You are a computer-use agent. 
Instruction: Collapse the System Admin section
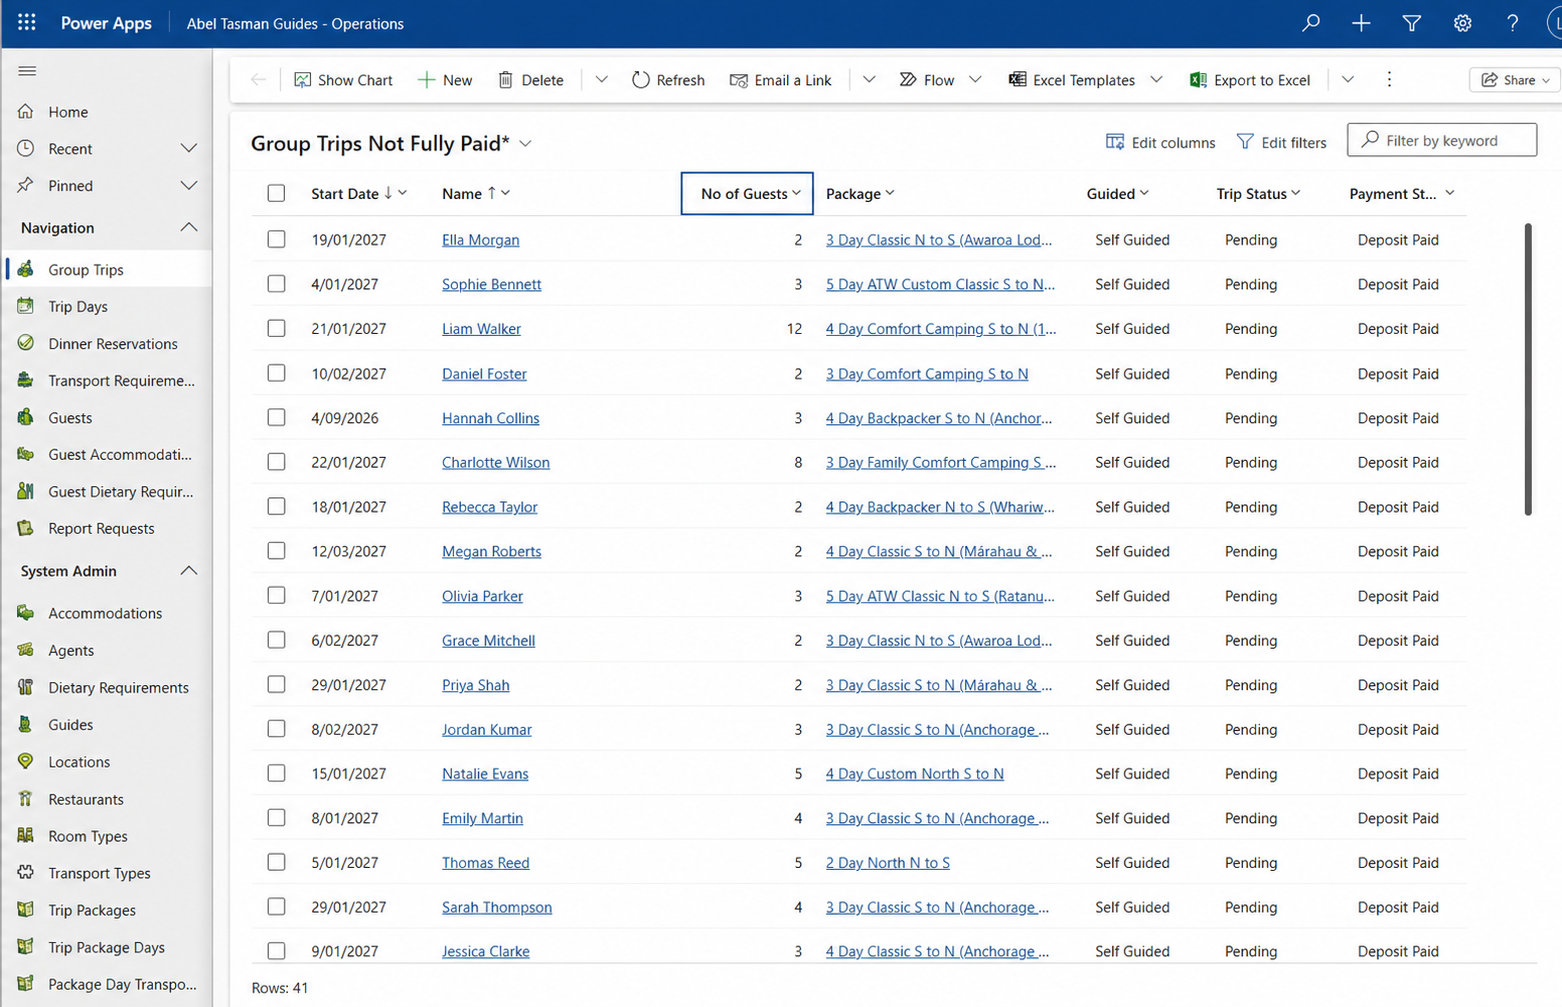189,571
